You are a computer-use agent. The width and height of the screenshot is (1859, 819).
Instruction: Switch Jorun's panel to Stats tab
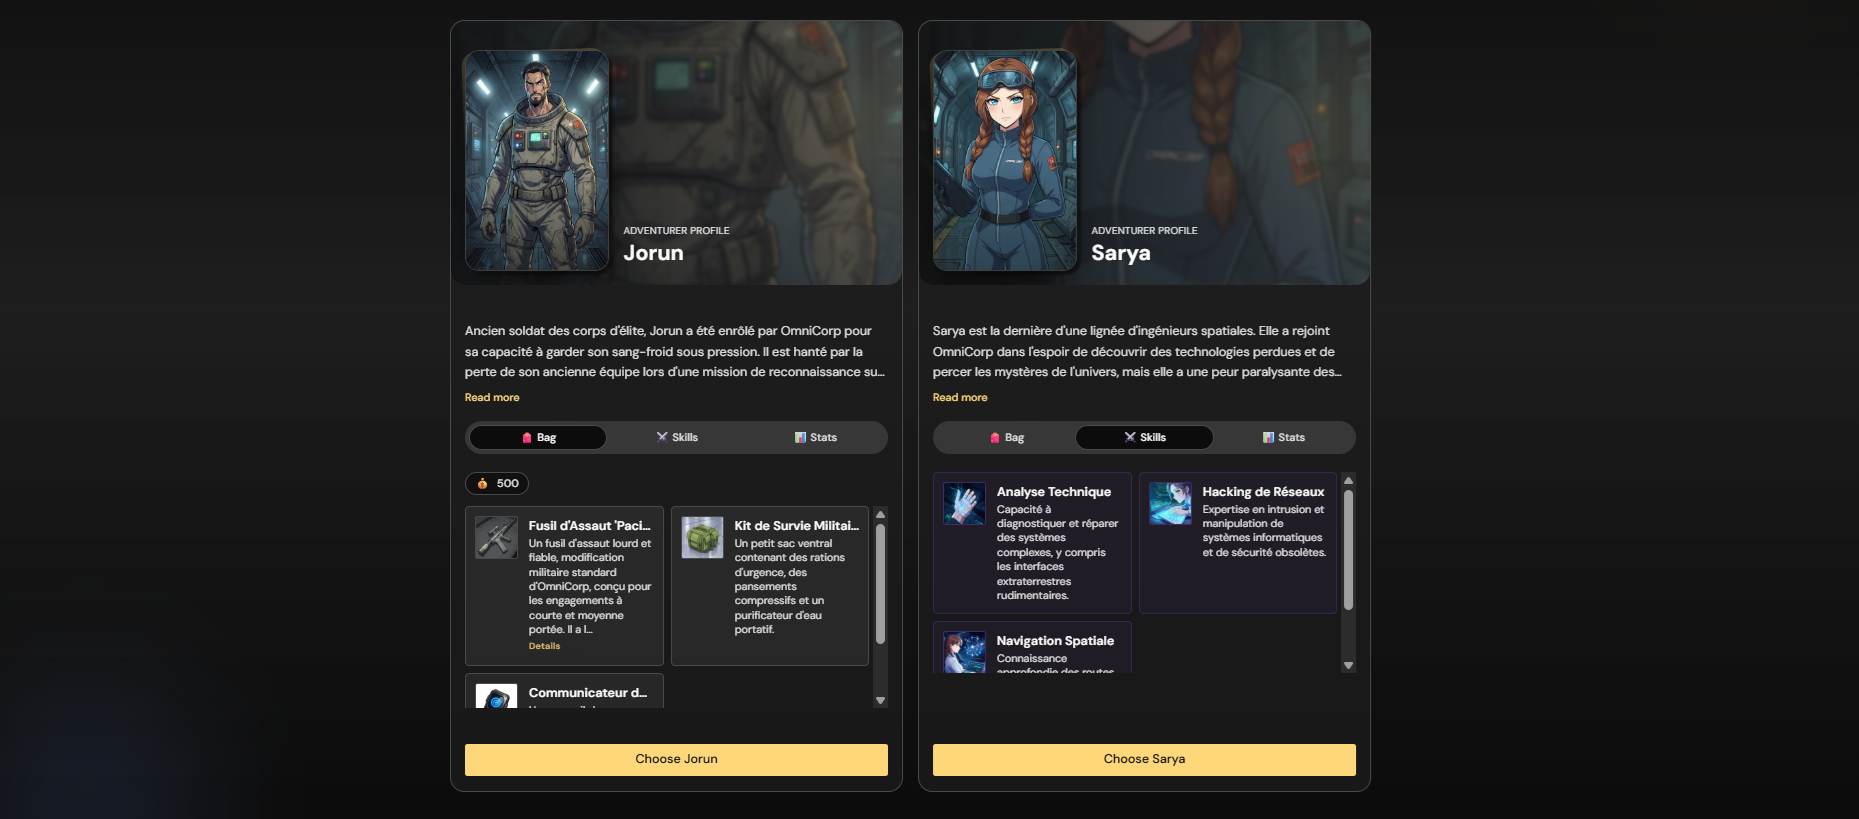(815, 437)
